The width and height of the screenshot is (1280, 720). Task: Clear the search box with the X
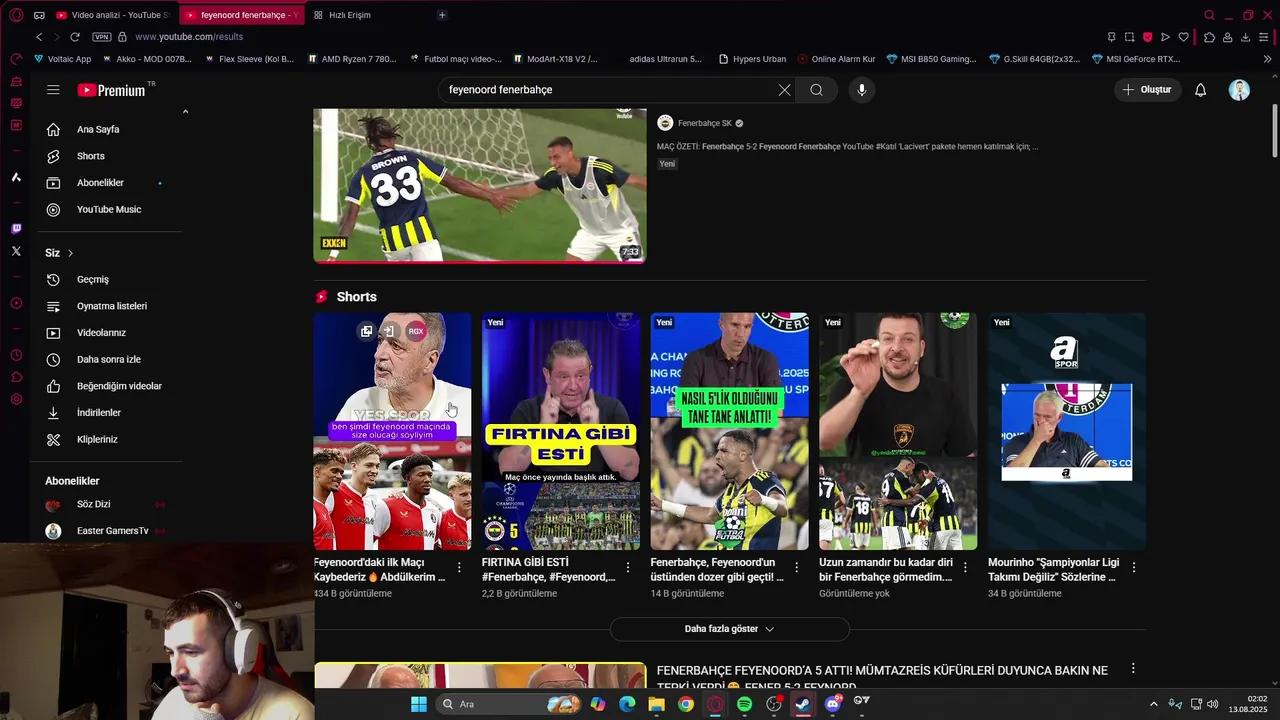pos(784,90)
